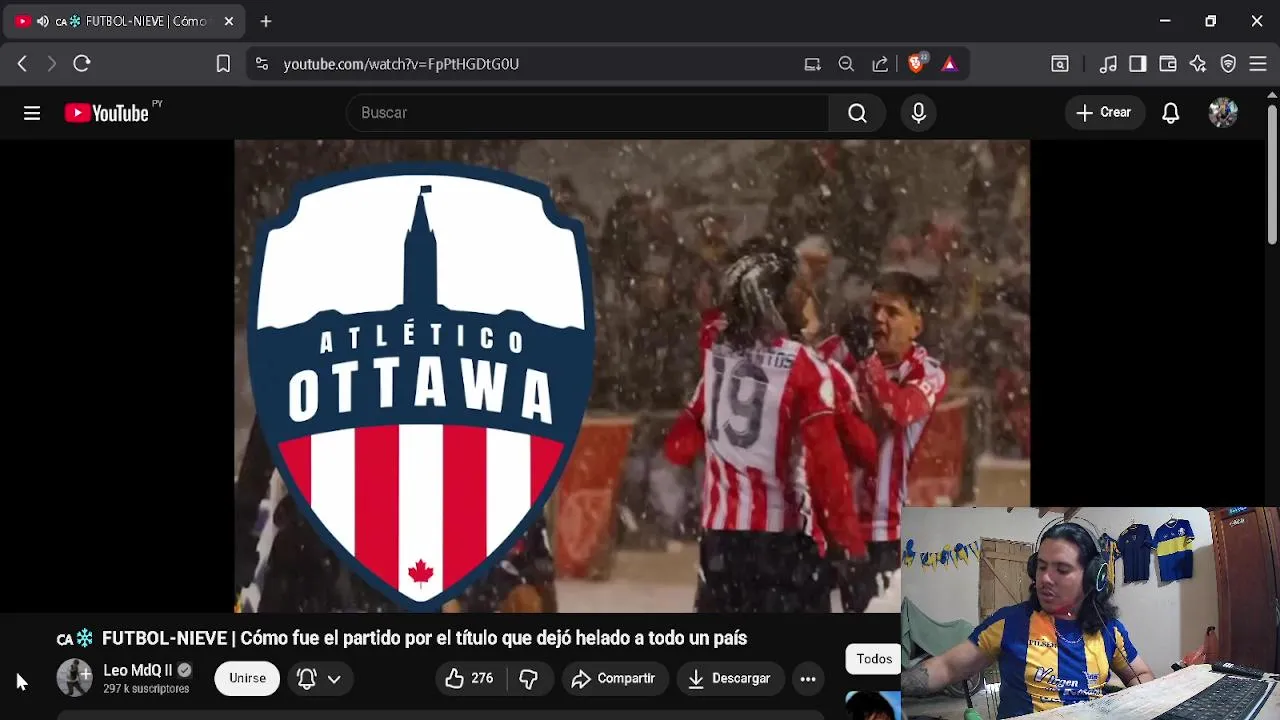Viewport: 1280px width, 720px height.
Task: Open the toolbar icon left of the music note
Action: point(1060,64)
